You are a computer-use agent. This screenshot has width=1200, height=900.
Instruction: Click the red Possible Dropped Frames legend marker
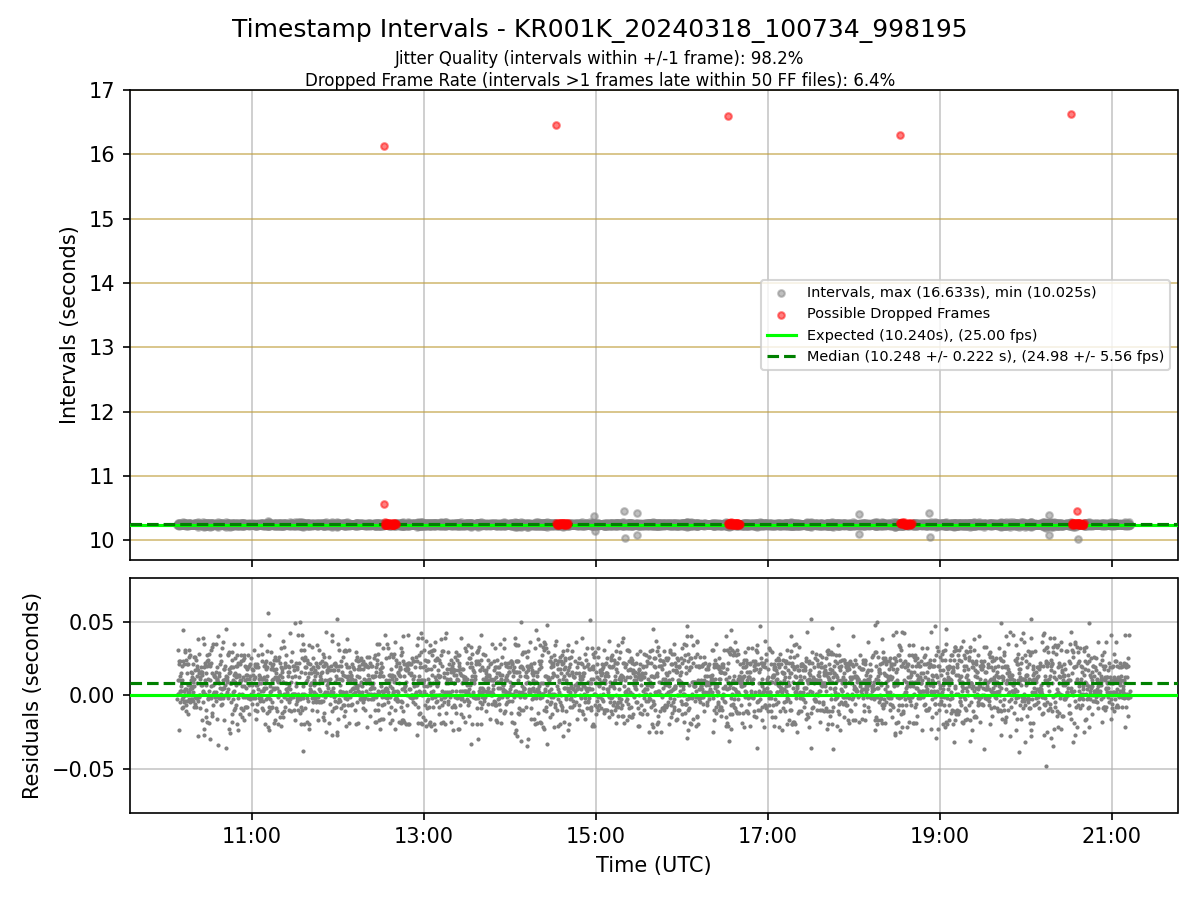[x=782, y=313]
